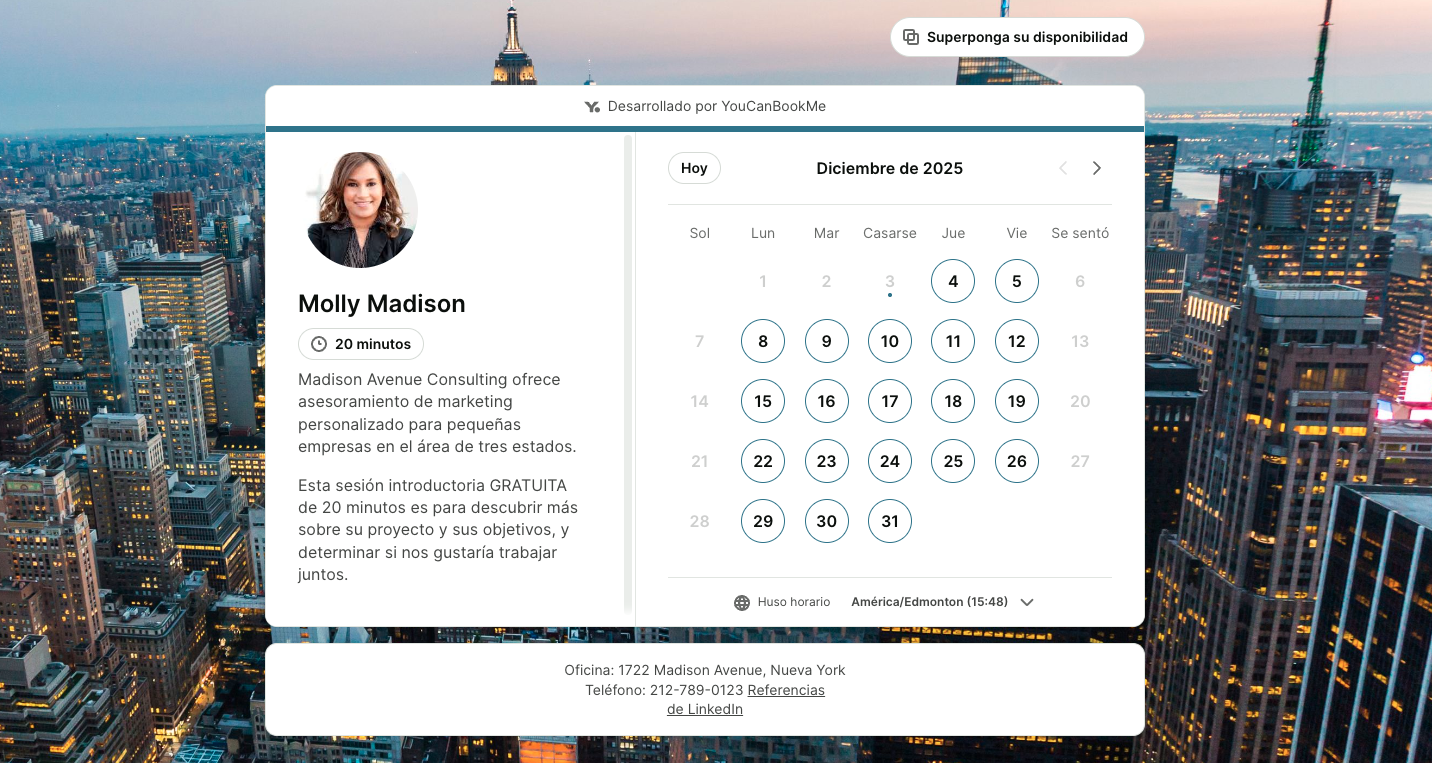Click the 20 minutos duration pill
Image resolution: width=1432 pixels, height=763 pixels.
(x=361, y=343)
